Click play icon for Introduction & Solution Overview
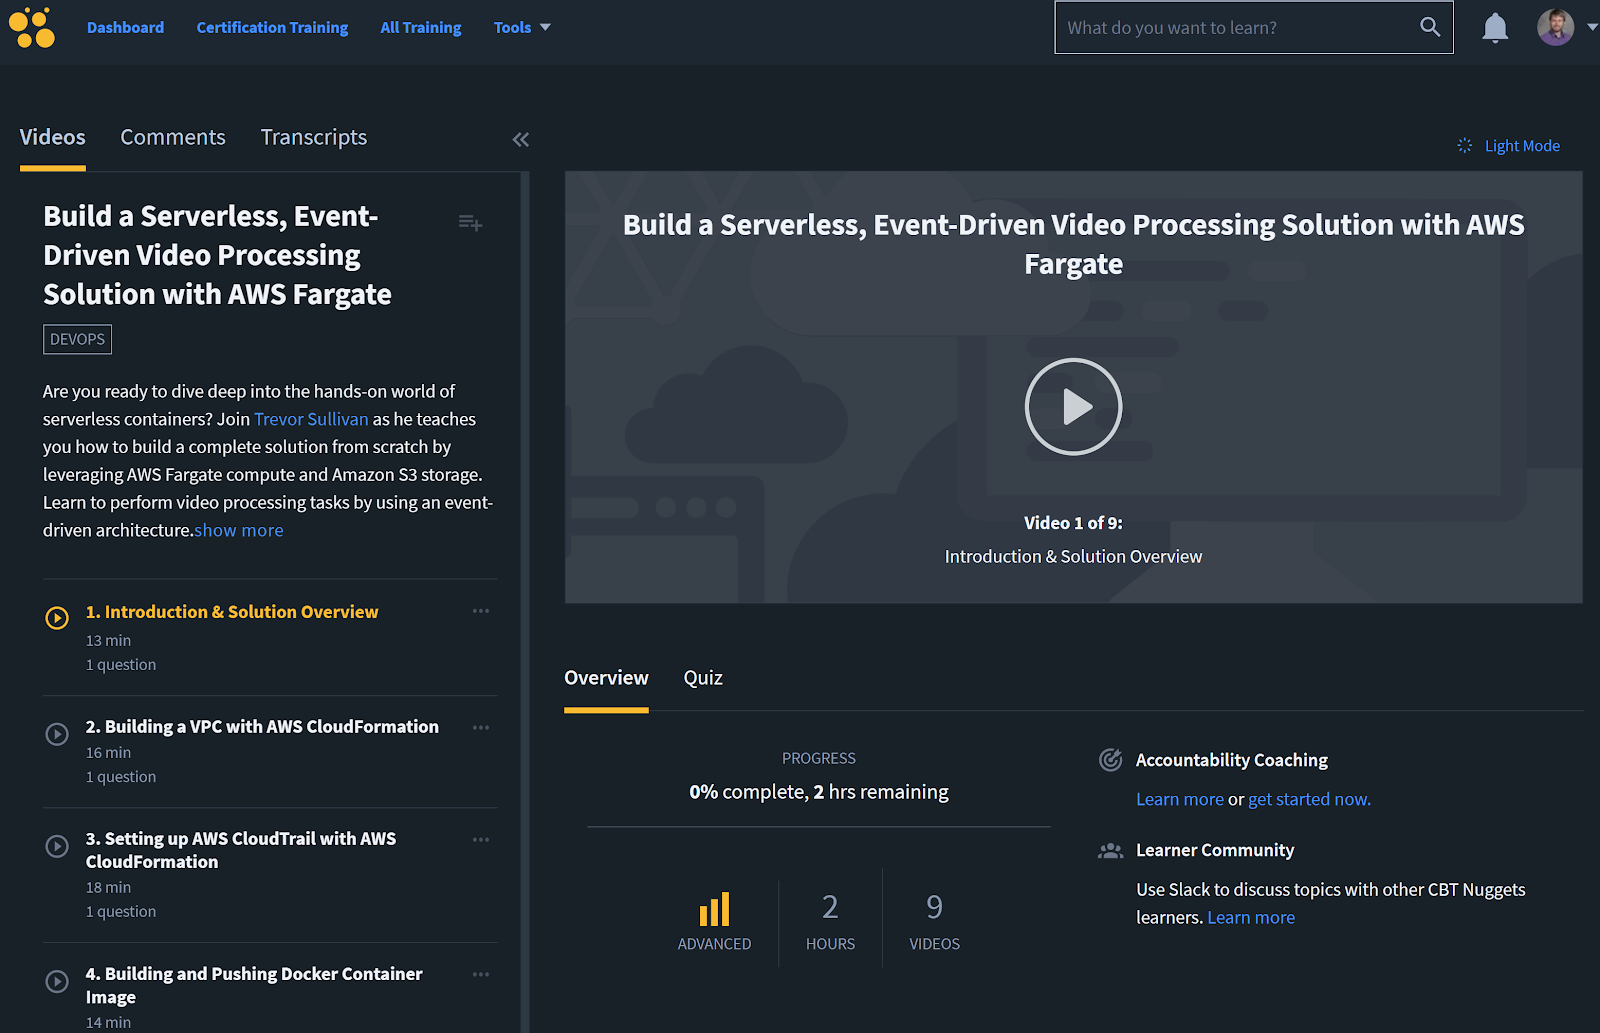The width and height of the screenshot is (1600, 1033). click(x=57, y=618)
